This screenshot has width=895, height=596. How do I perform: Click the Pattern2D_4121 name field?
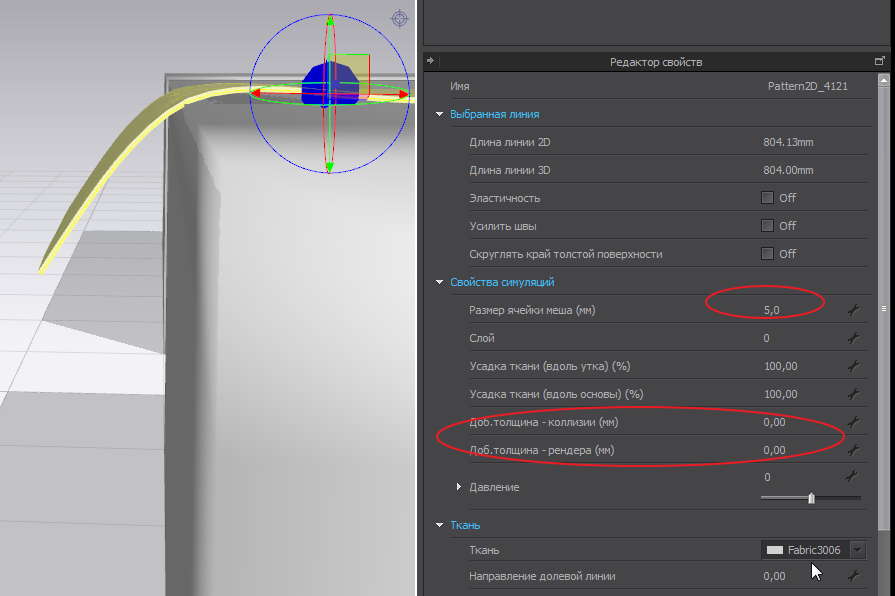pos(808,86)
